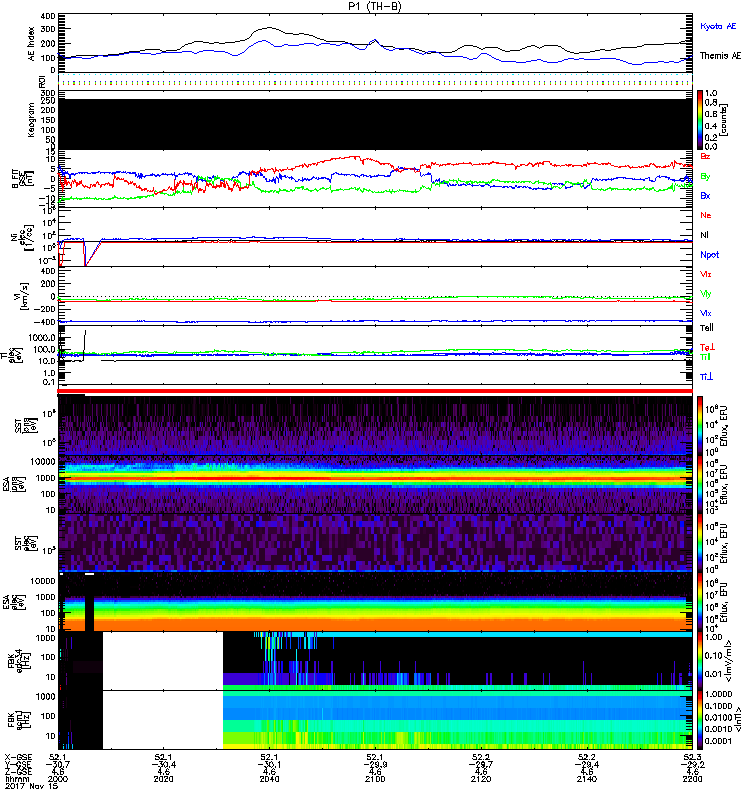The image size is (750, 800).
Task: Click the "<|mV/m|>" colorbar unit label
Action: (729, 661)
